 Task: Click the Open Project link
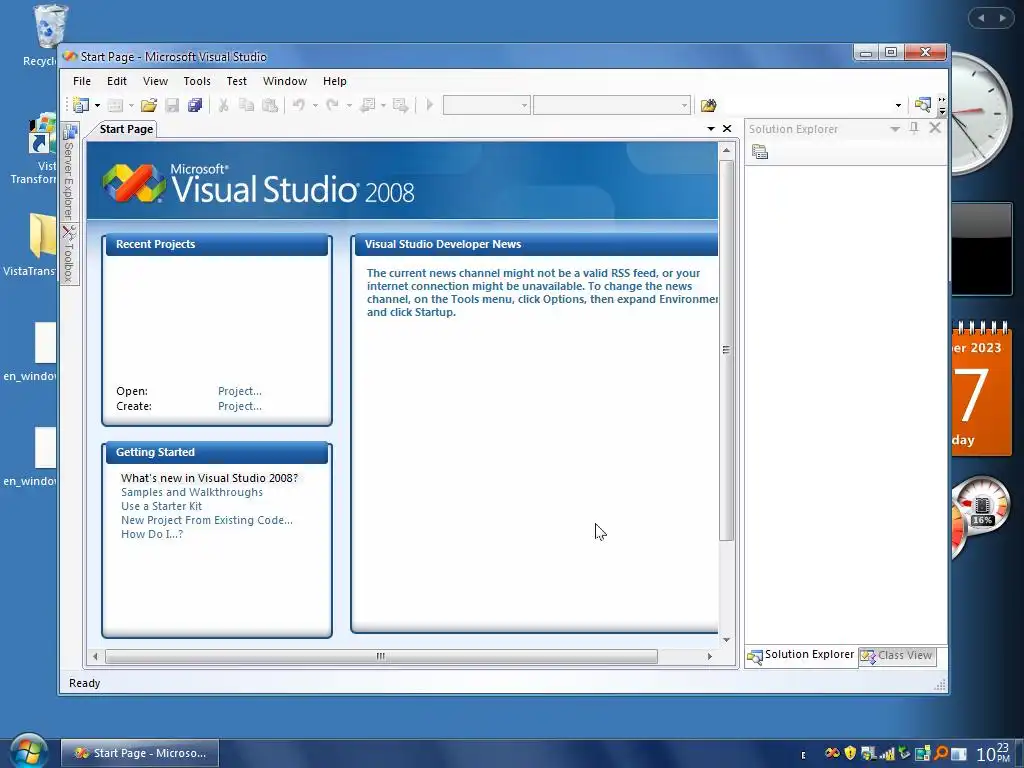click(x=240, y=391)
